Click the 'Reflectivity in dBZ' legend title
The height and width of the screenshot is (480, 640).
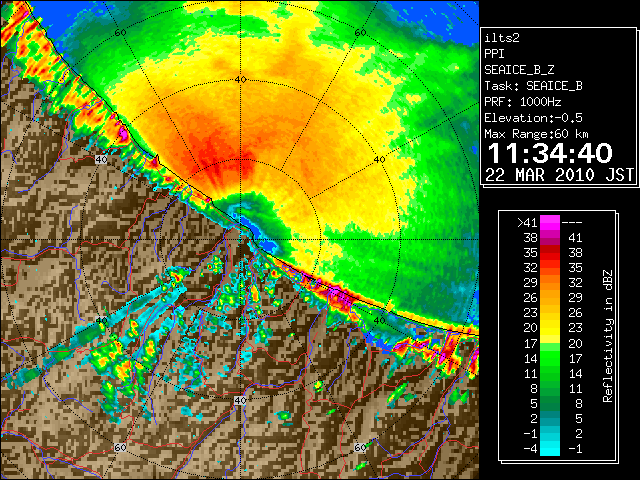pos(607,336)
